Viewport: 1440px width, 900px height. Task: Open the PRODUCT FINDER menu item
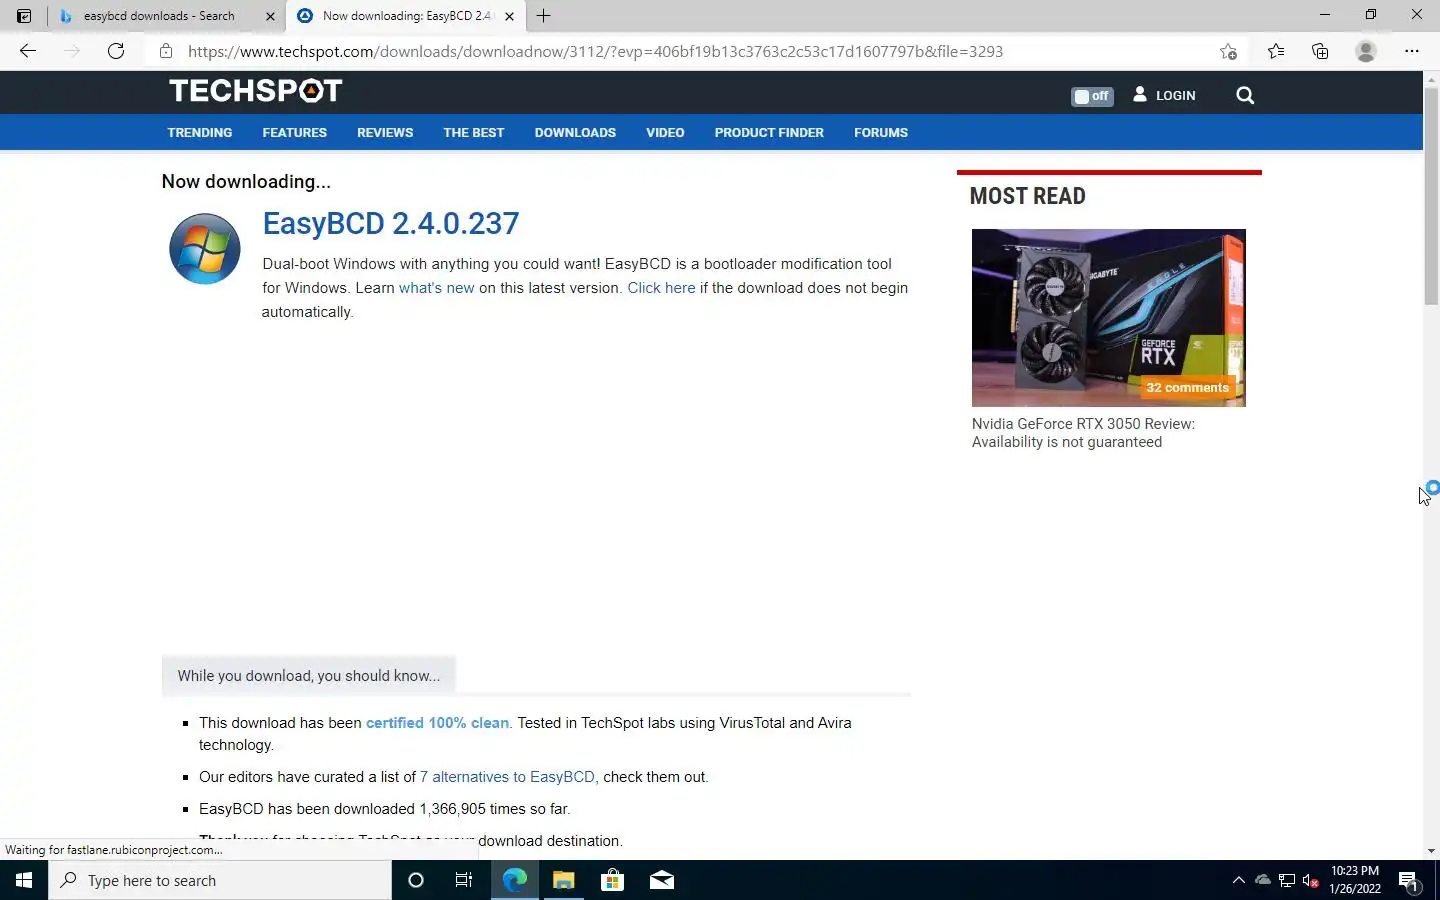(769, 132)
